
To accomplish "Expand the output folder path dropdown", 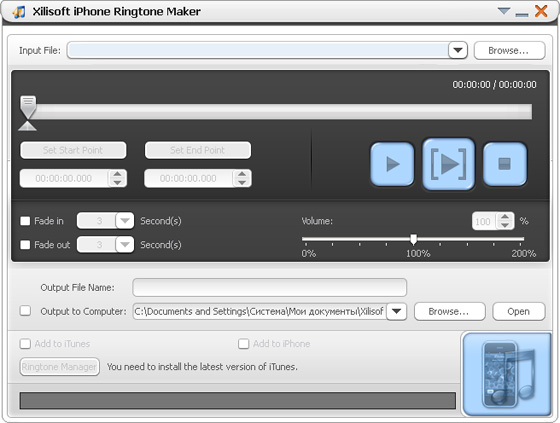I will point(396,311).
